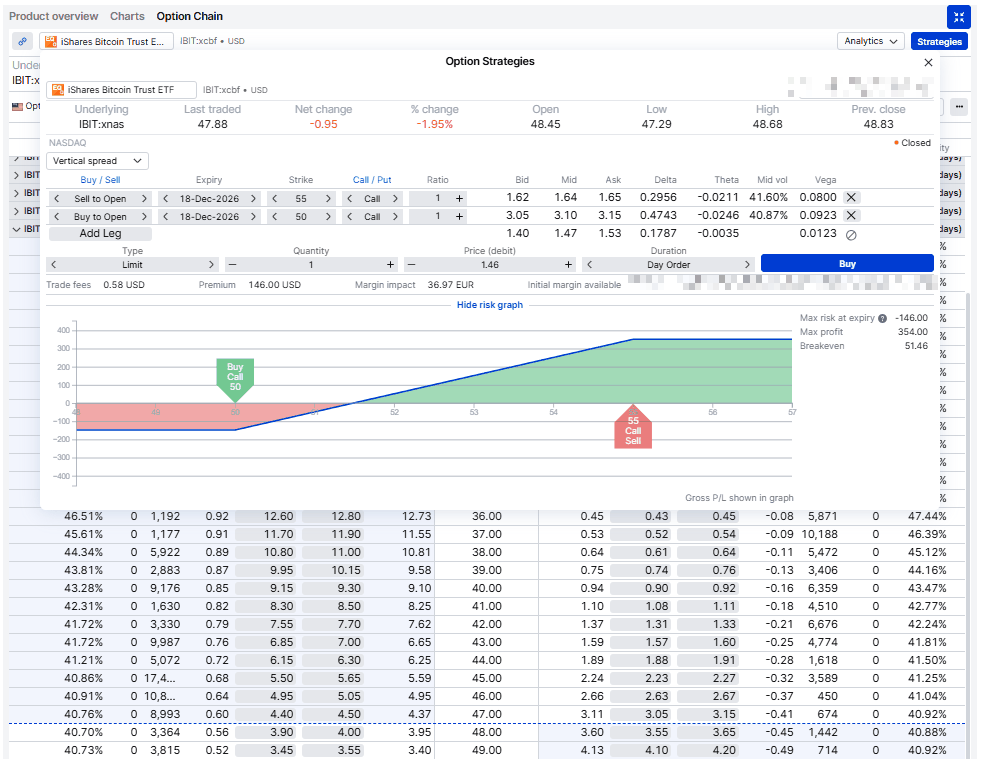This screenshot has height=759, width=981.
Task: Decrease the debit price with minus
Action: 411,265
